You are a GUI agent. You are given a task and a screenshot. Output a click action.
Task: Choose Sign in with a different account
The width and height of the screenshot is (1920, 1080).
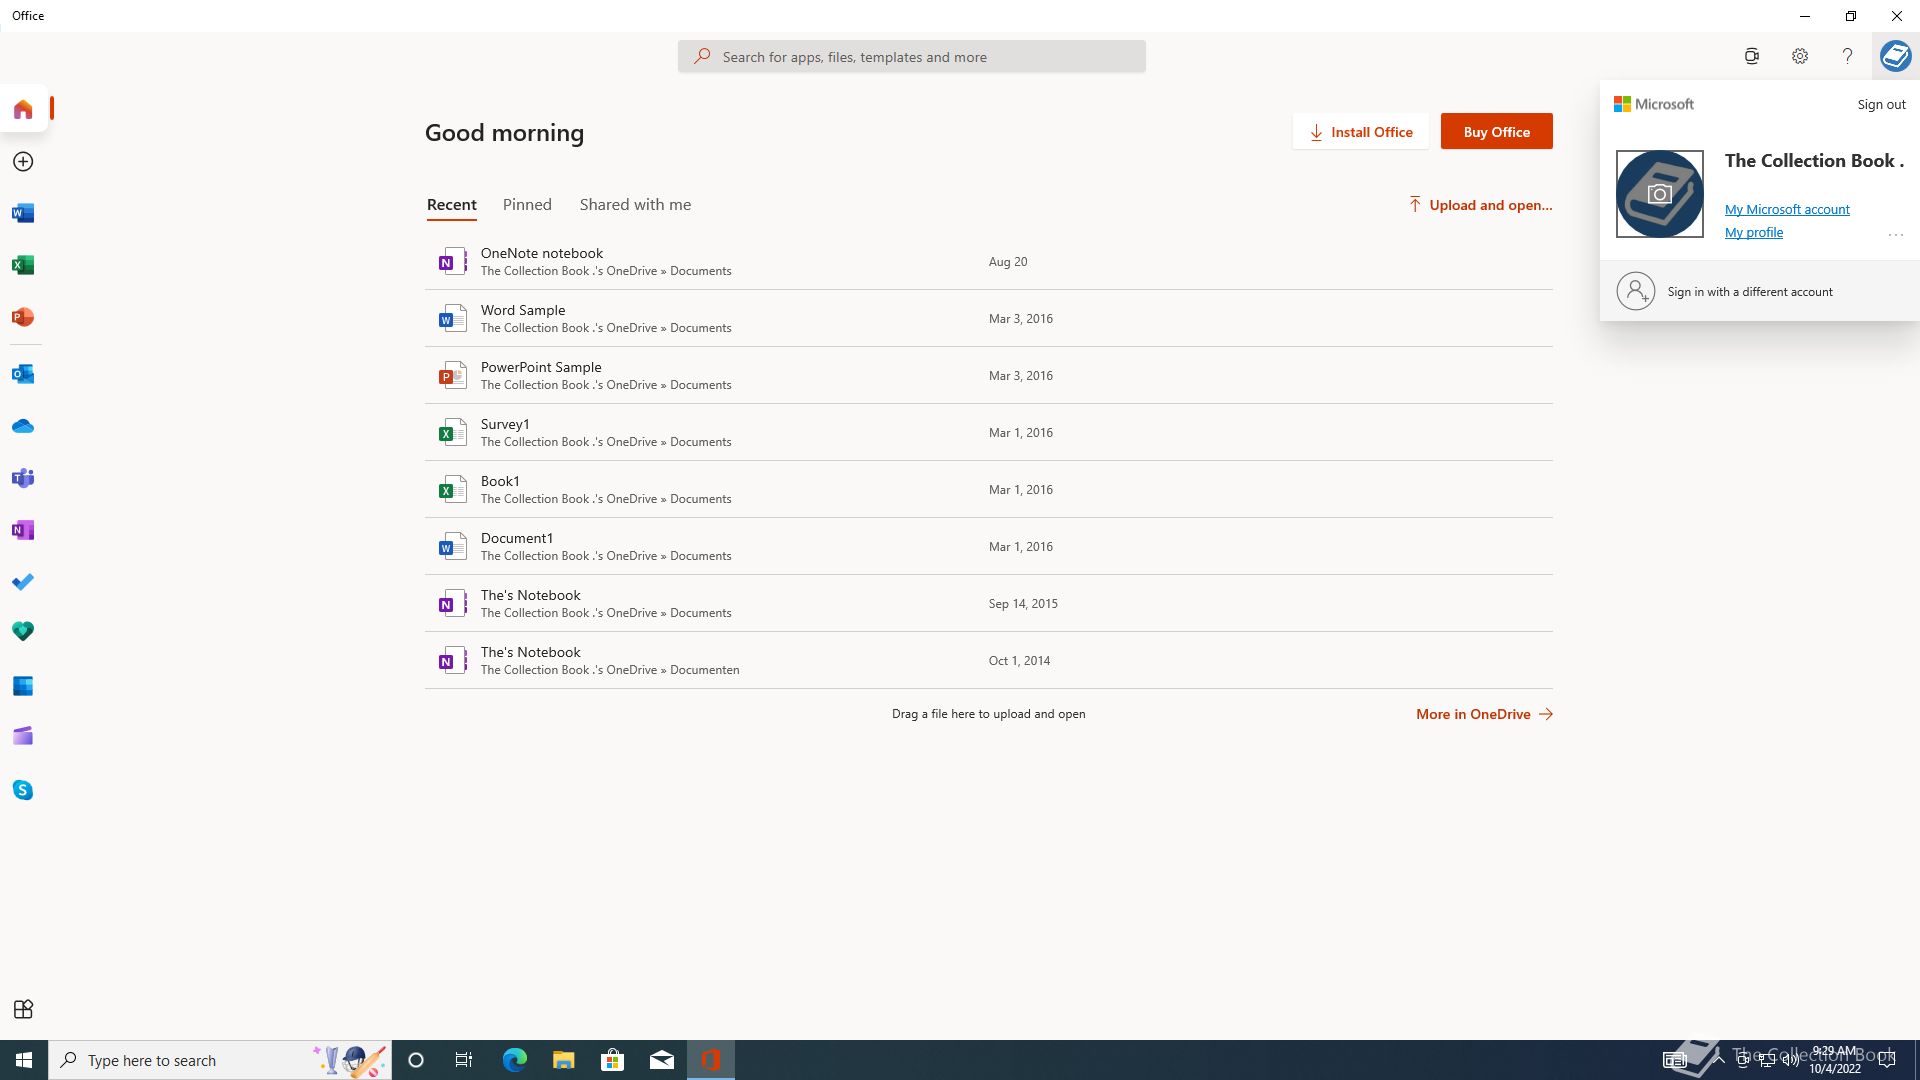tap(1760, 292)
